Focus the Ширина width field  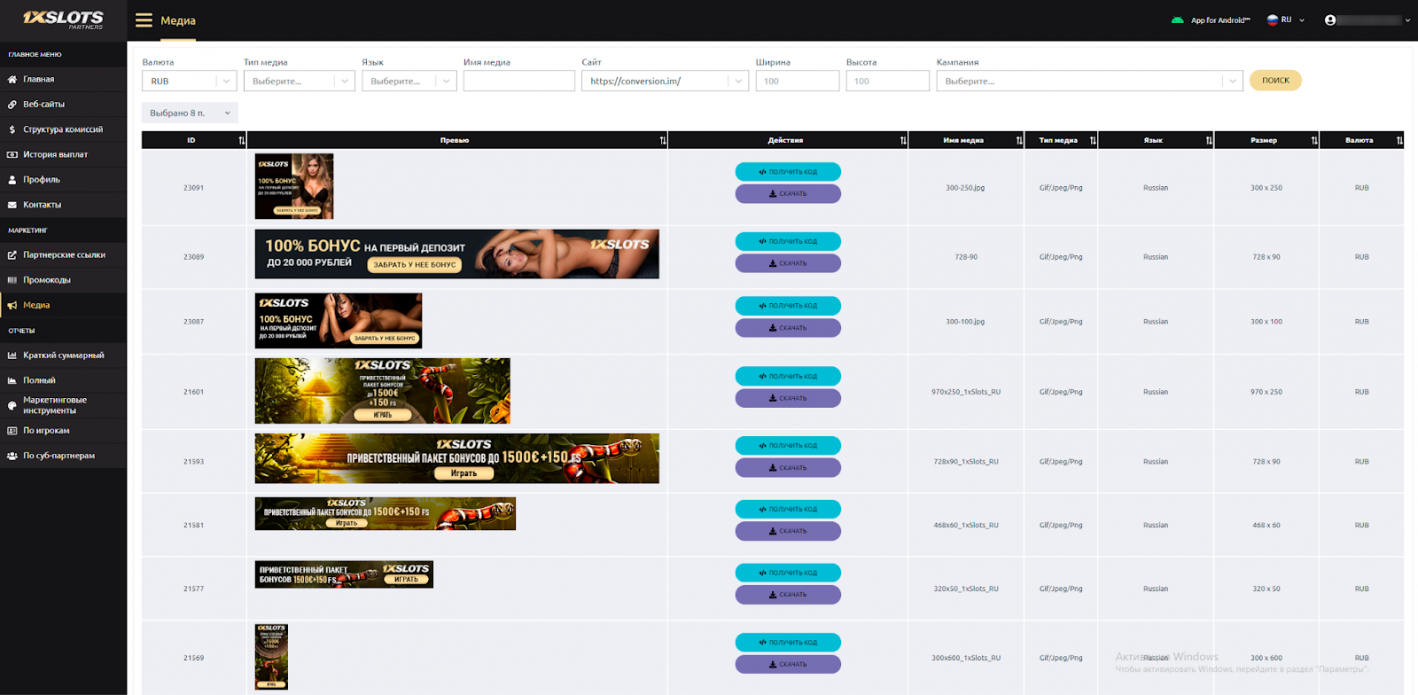click(797, 81)
